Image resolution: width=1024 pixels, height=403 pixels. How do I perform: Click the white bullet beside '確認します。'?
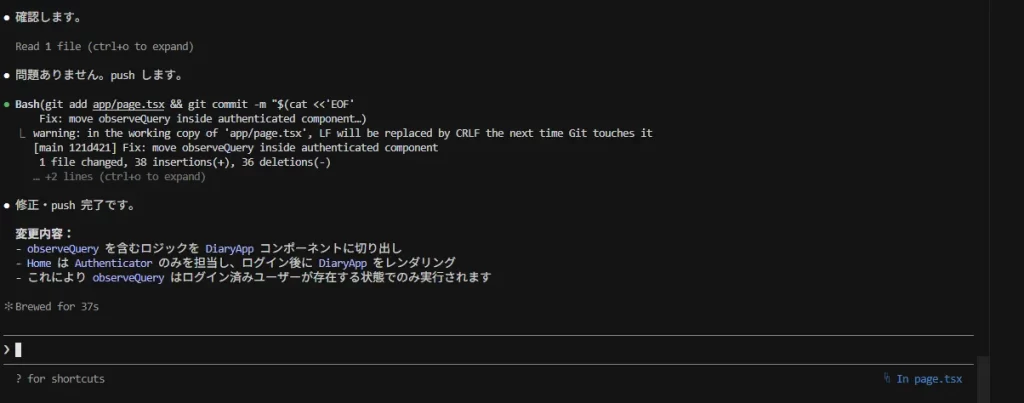(x=7, y=18)
